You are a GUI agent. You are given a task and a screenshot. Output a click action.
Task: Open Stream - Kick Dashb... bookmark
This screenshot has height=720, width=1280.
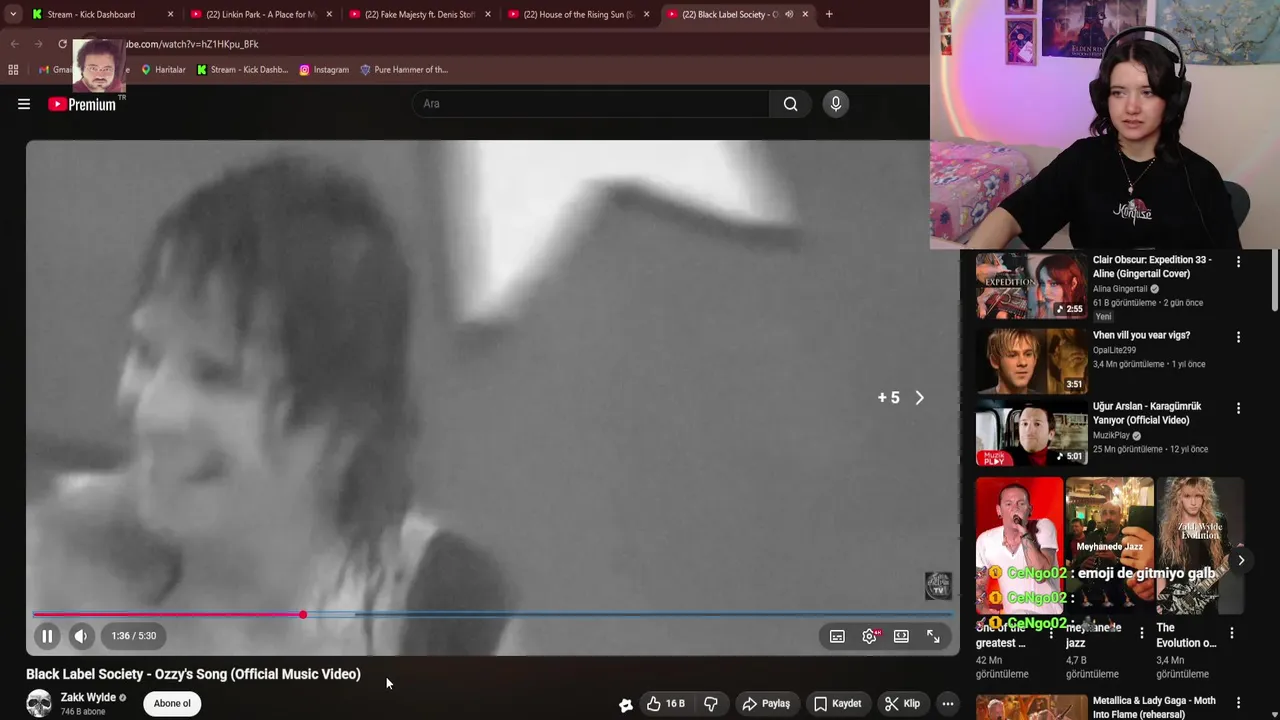tap(242, 70)
